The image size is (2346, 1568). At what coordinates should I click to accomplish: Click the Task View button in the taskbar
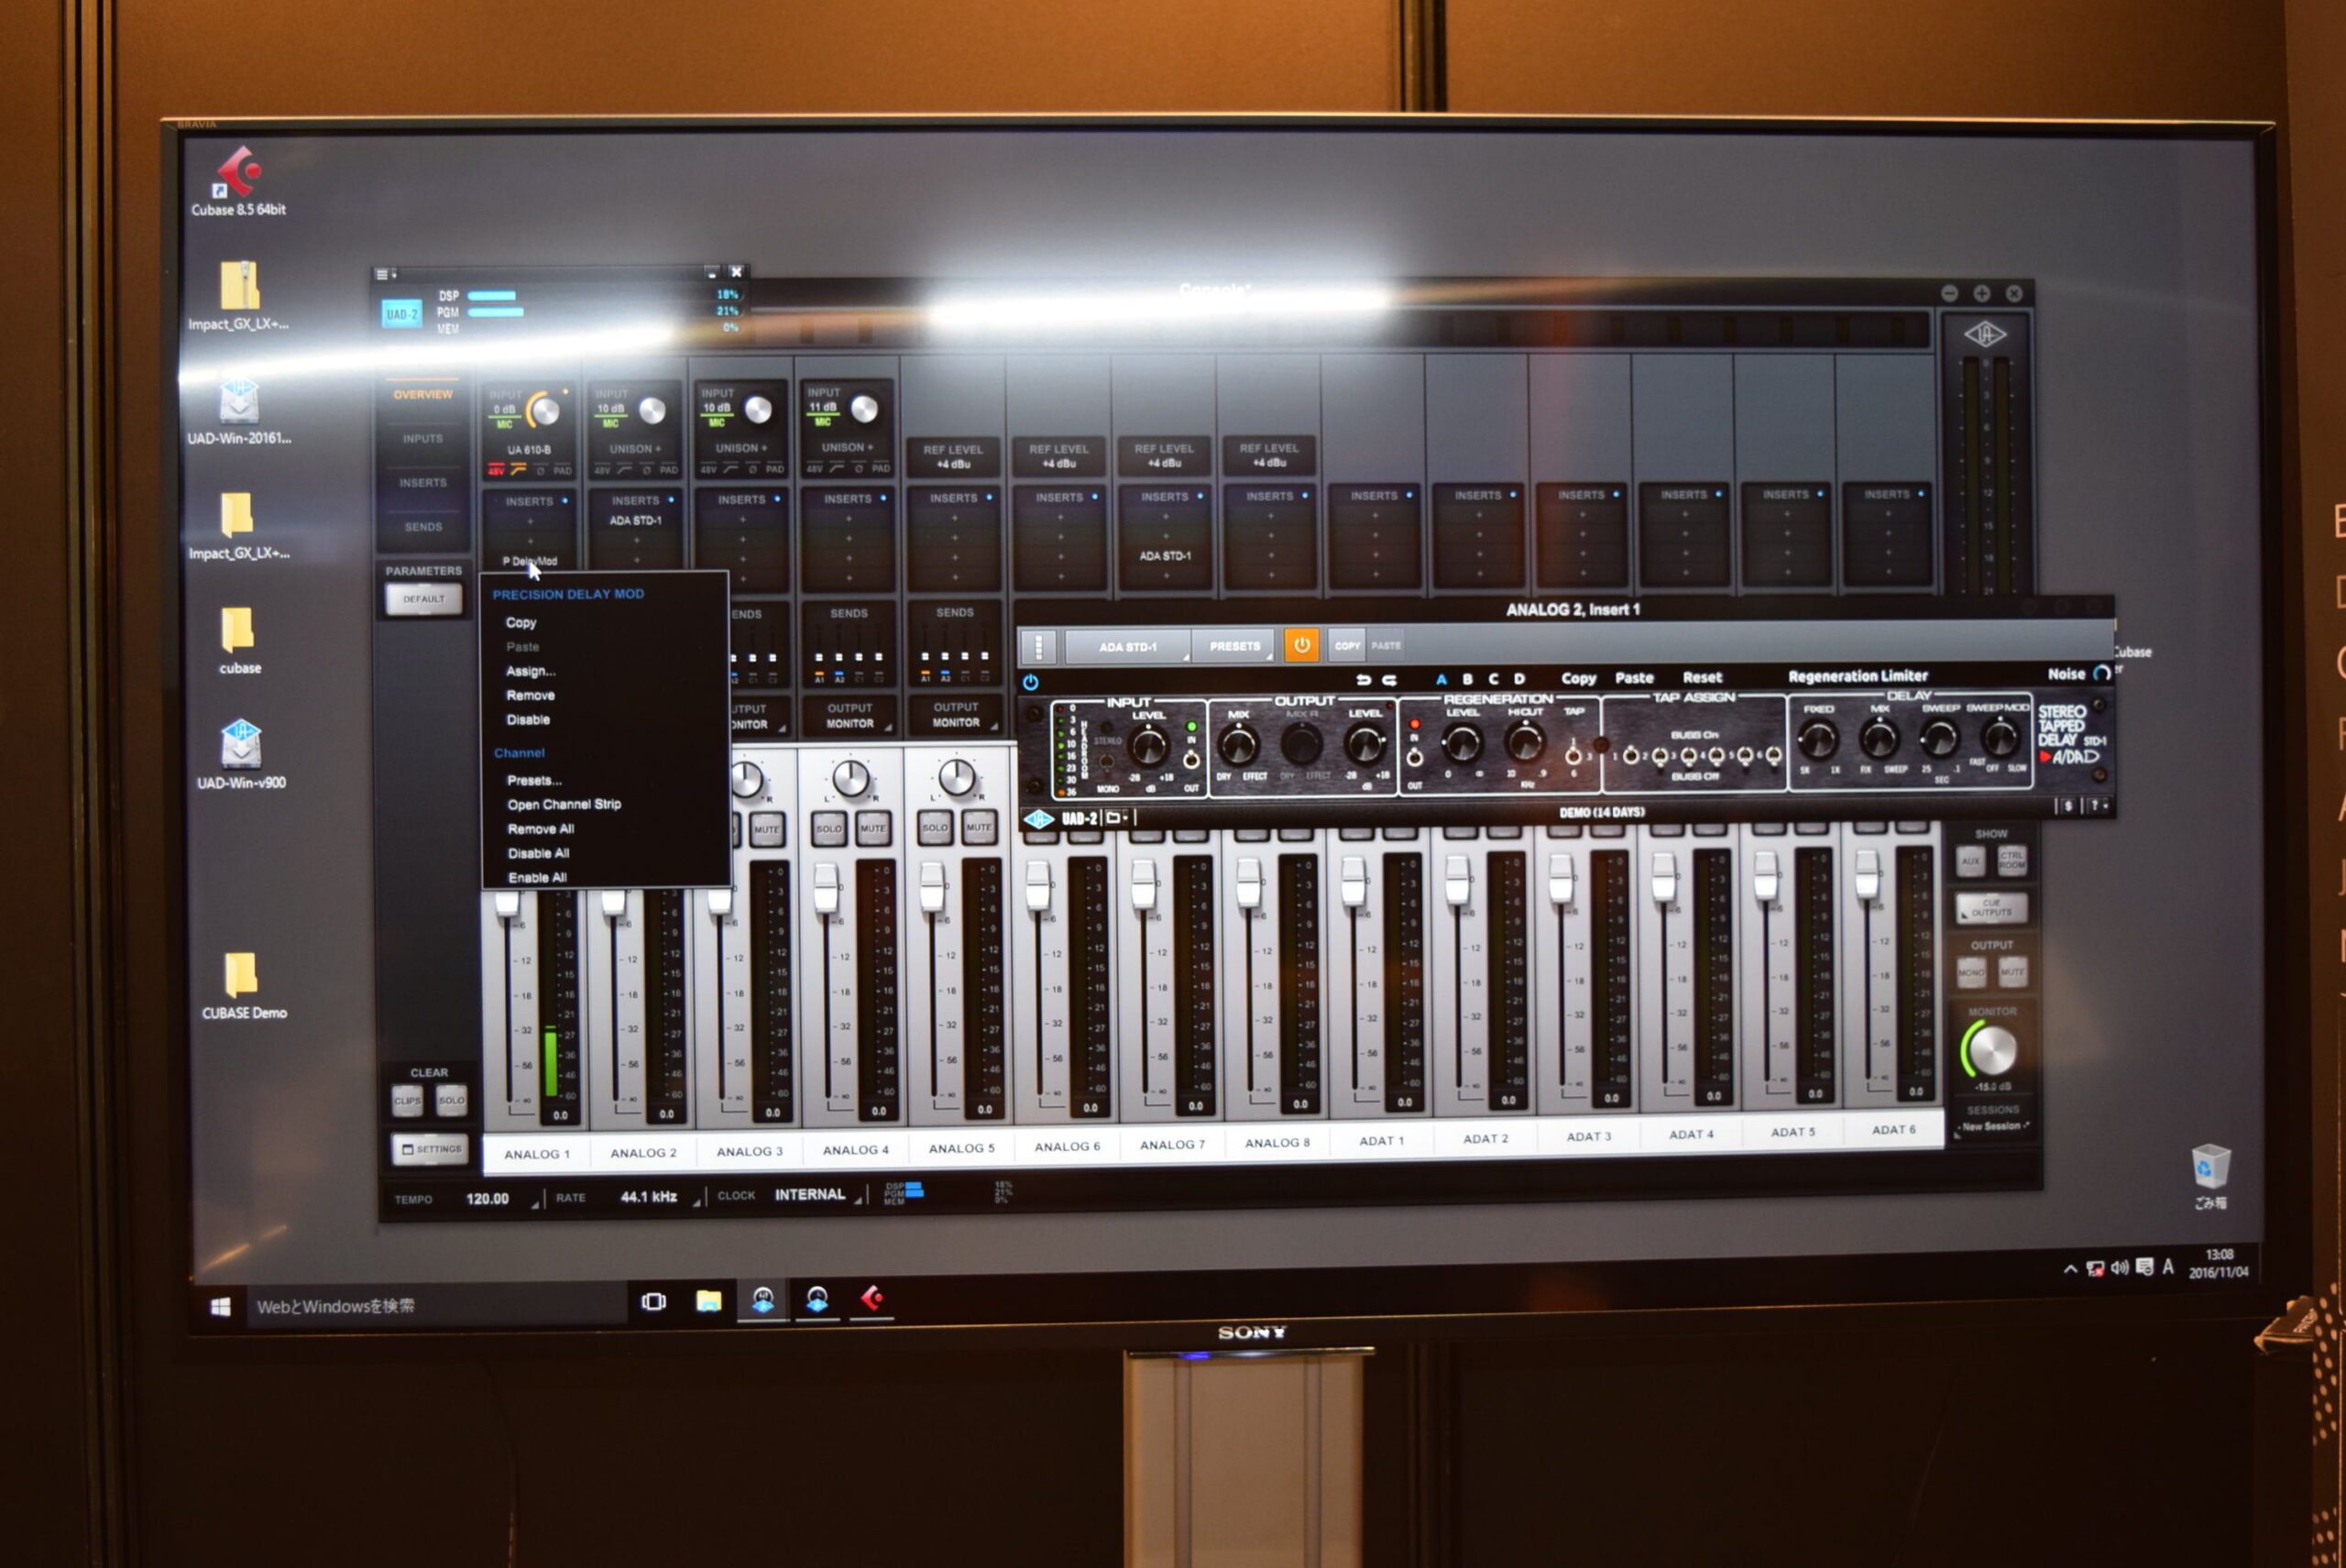click(x=654, y=1301)
